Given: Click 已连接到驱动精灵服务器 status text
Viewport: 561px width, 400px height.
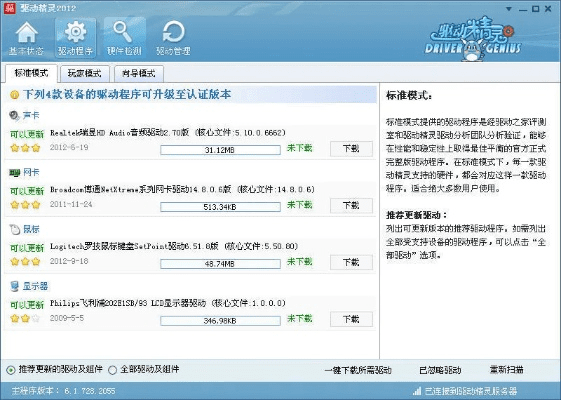Looking at the screenshot, I should [x=471, y=391].
